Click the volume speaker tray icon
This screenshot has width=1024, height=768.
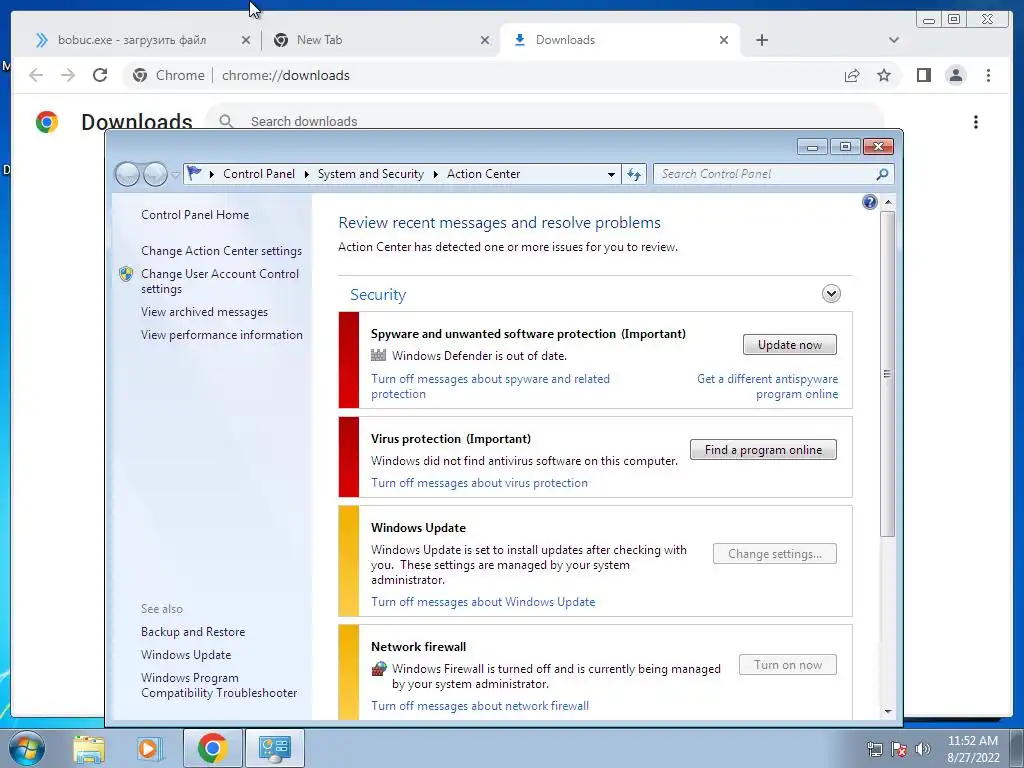923,749
